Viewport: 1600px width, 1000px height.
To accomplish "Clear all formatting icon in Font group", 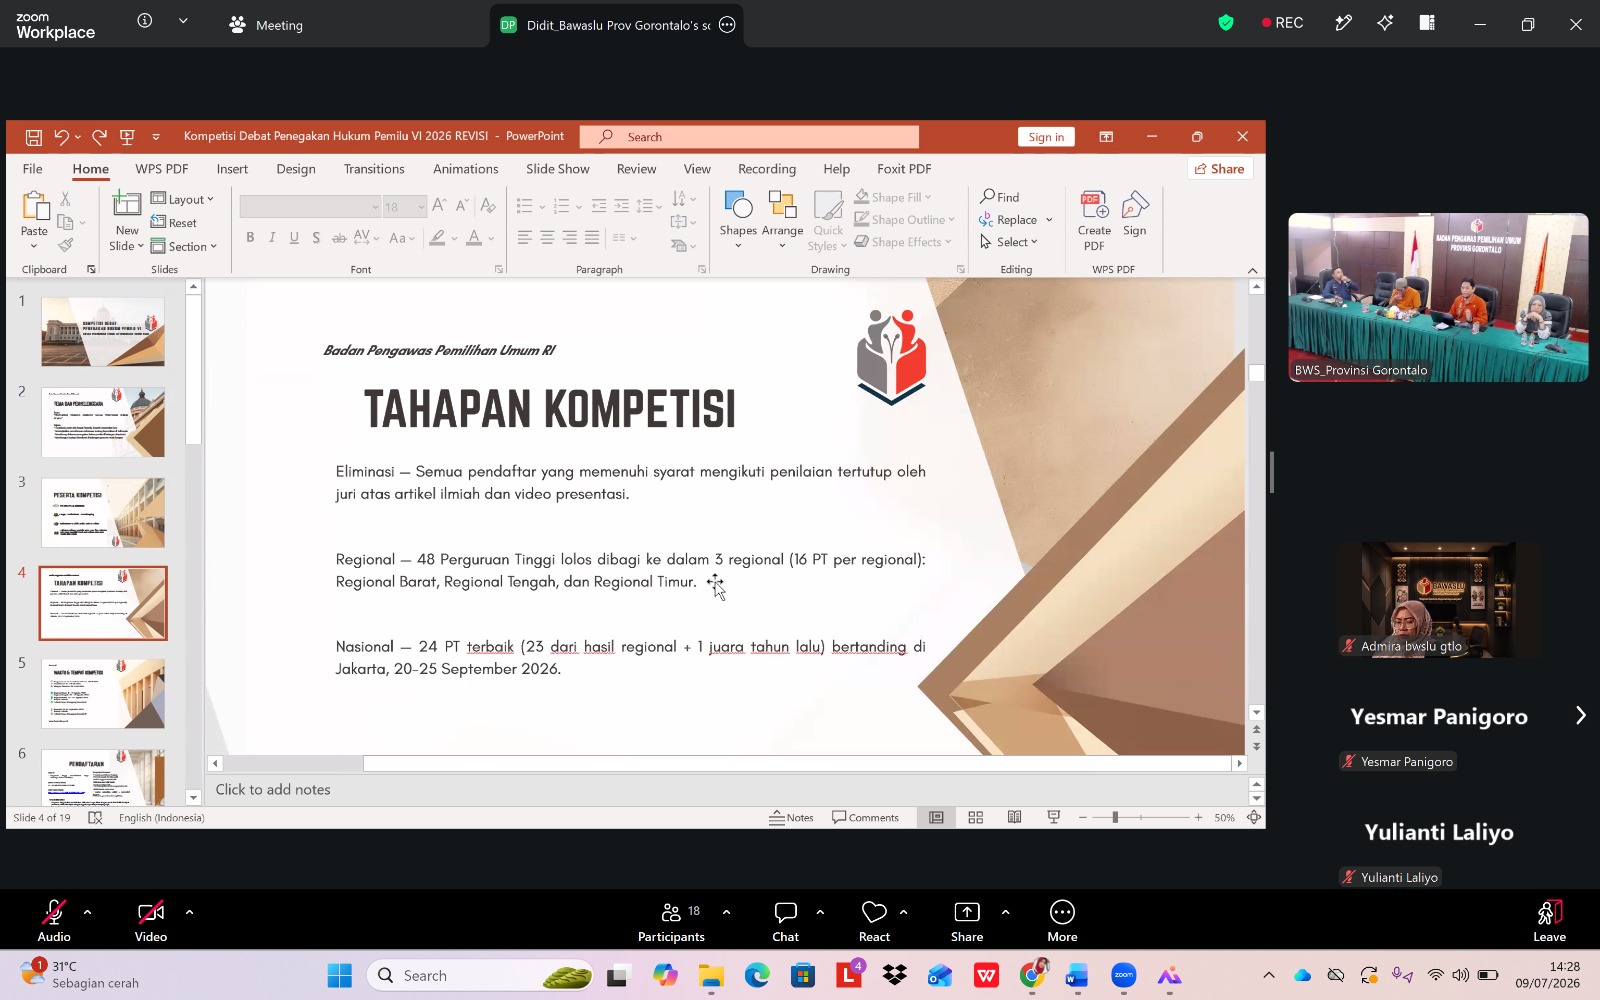I will point(488,206).
